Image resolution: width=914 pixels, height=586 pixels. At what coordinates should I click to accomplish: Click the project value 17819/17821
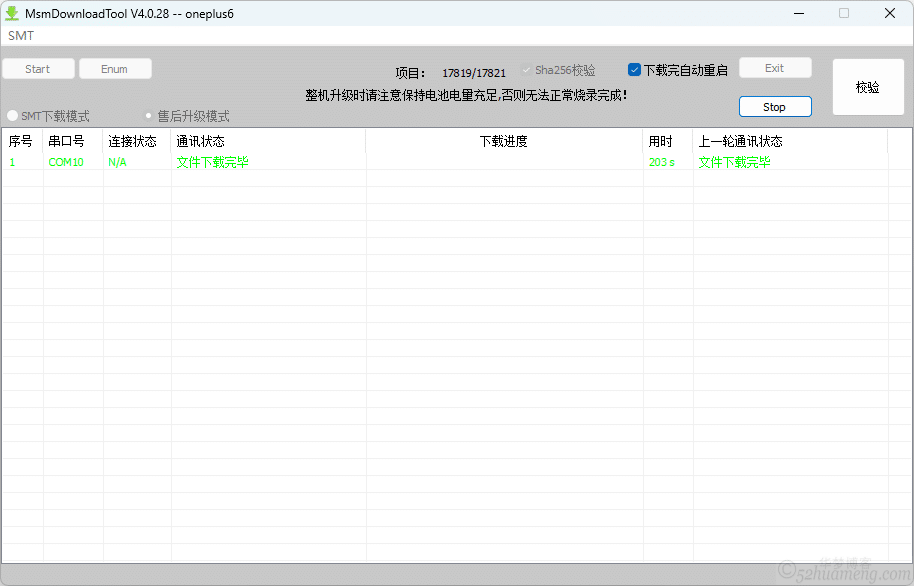(474, 73)
